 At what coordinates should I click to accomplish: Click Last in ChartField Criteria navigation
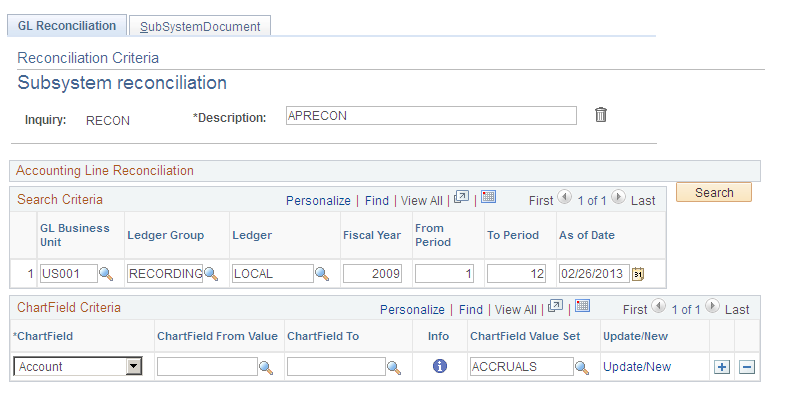click(x=737, y=310)
